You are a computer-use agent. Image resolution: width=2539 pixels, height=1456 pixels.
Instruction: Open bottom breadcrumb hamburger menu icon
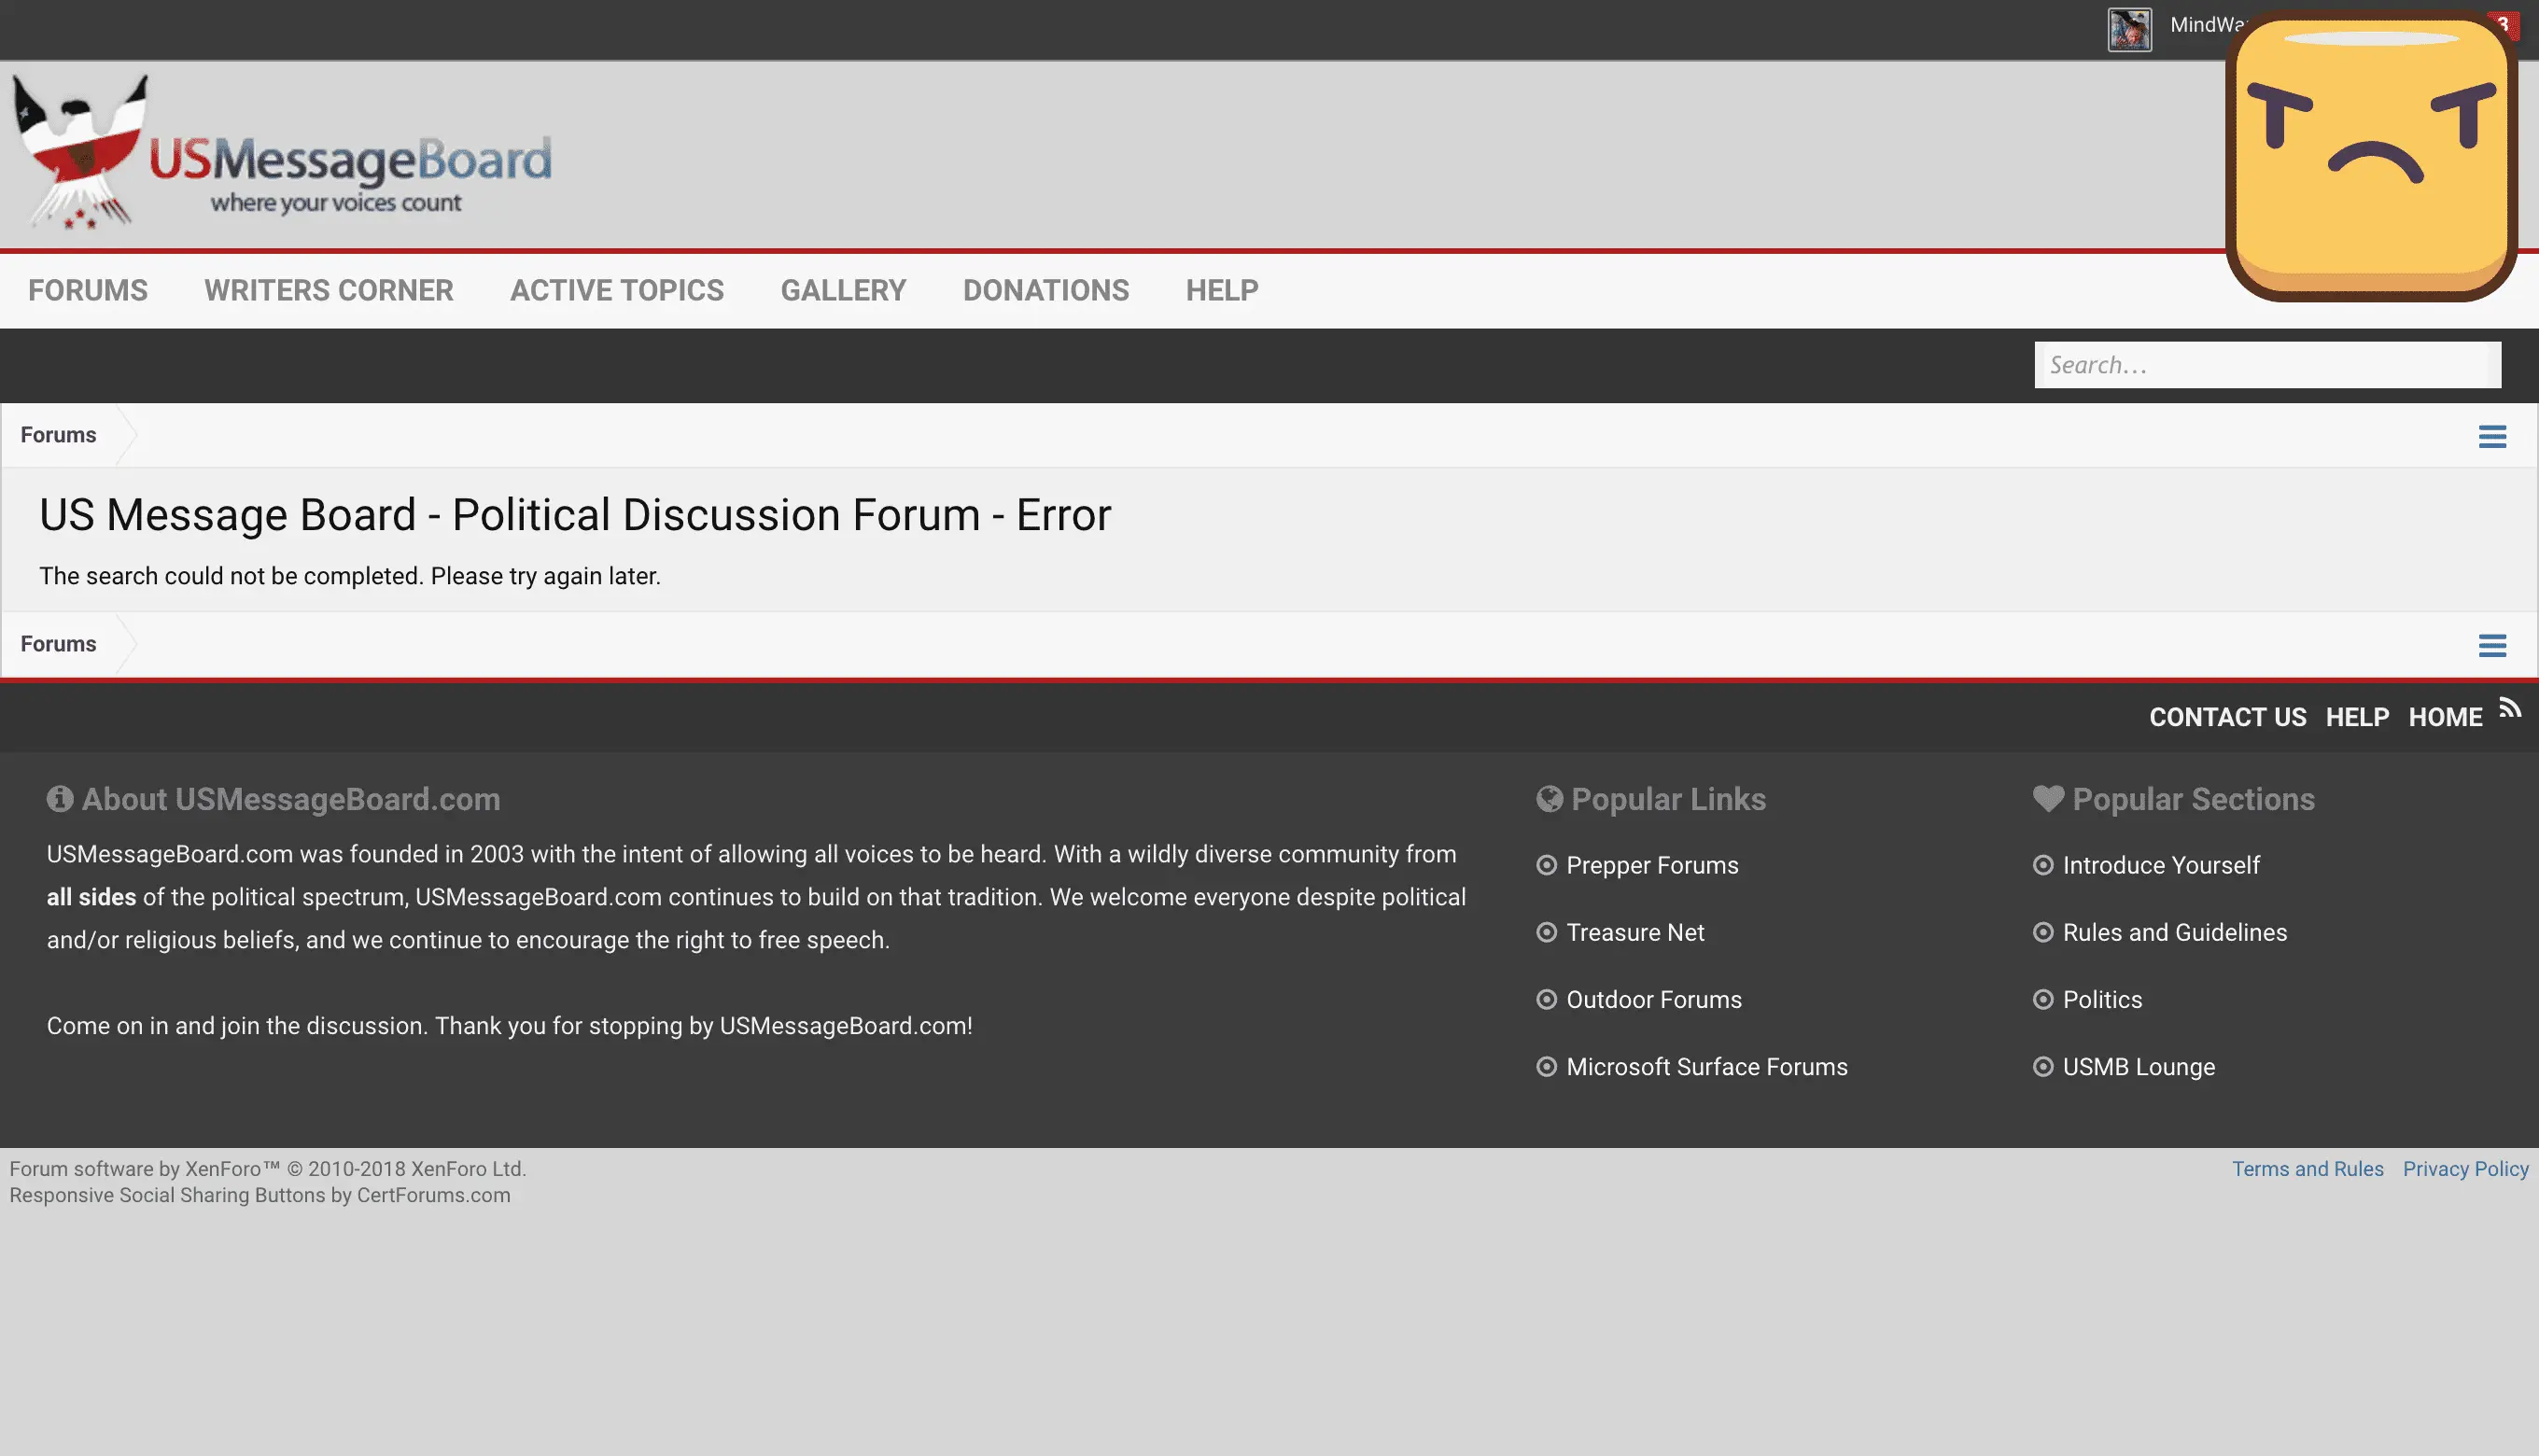tap(2492, 645)
